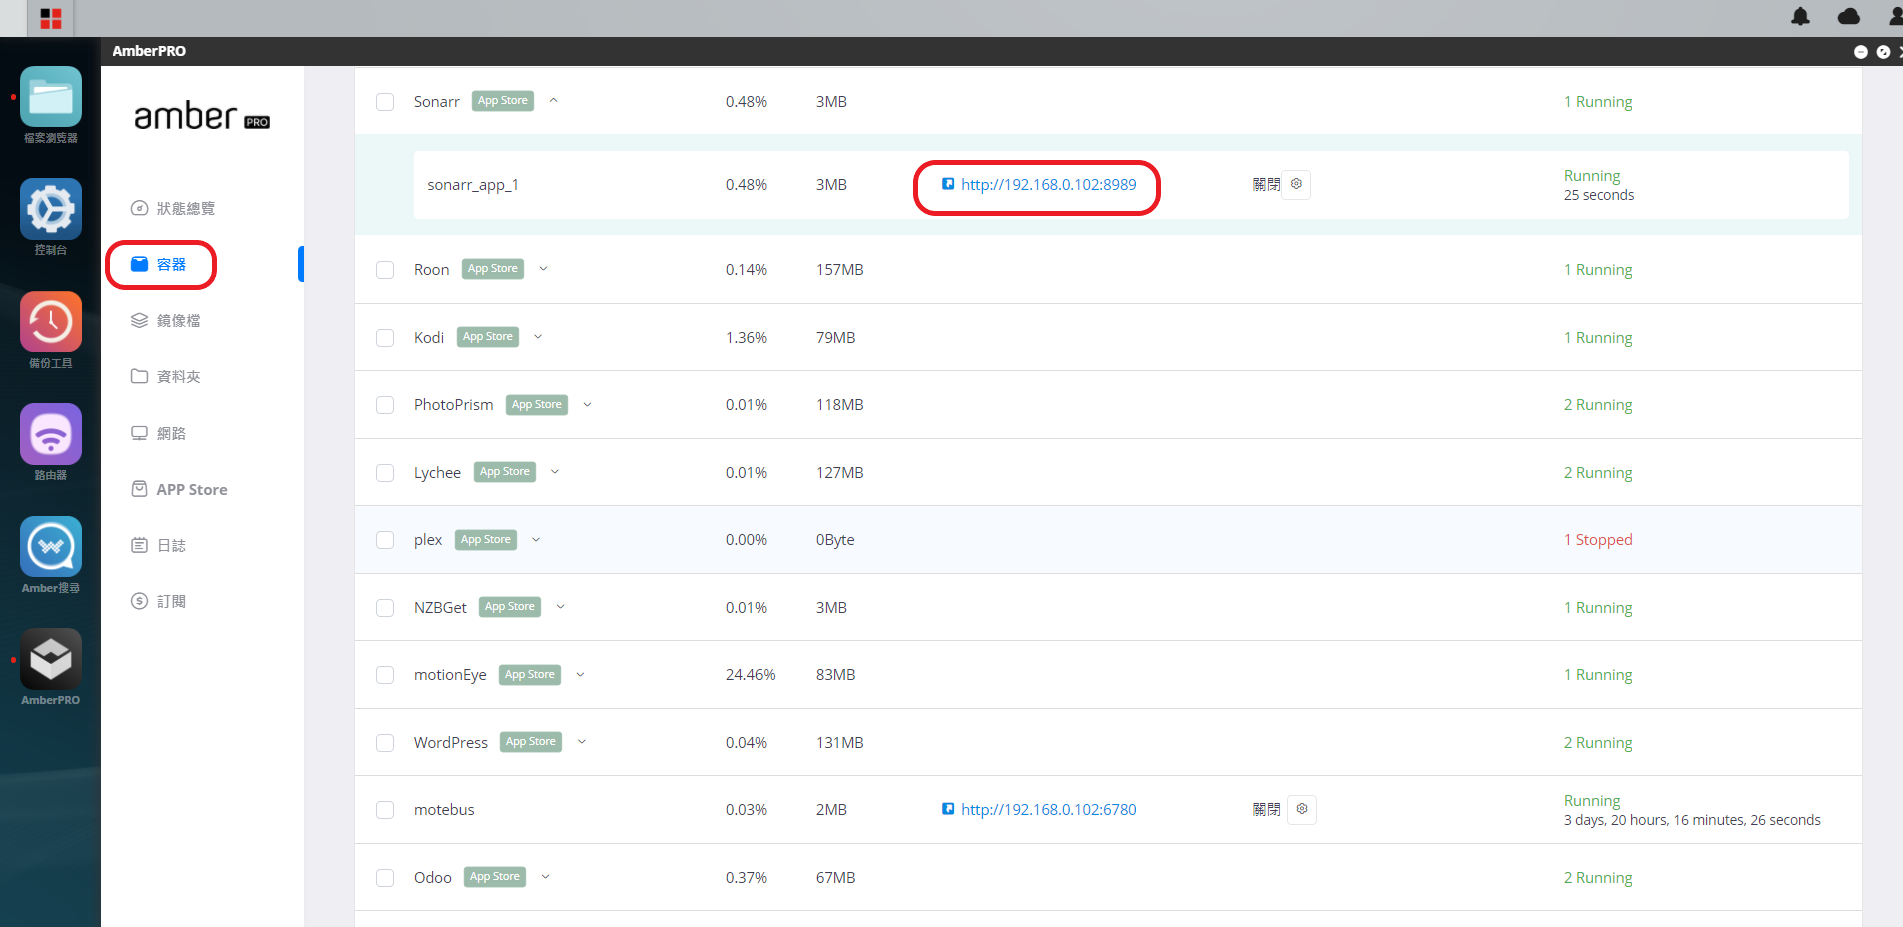This screenshot has width=1903, height=927.
Task: Check the Kodi row checkbox
Action: tap(385, 338)
